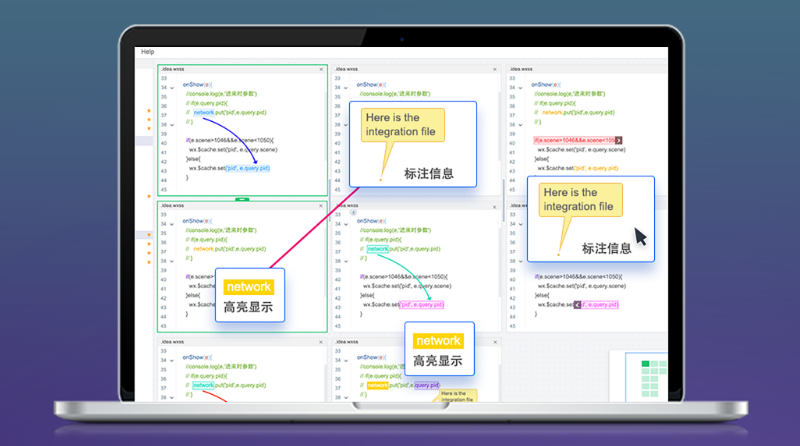Click the dark arrow icon before pink highlight

(576, 304)
